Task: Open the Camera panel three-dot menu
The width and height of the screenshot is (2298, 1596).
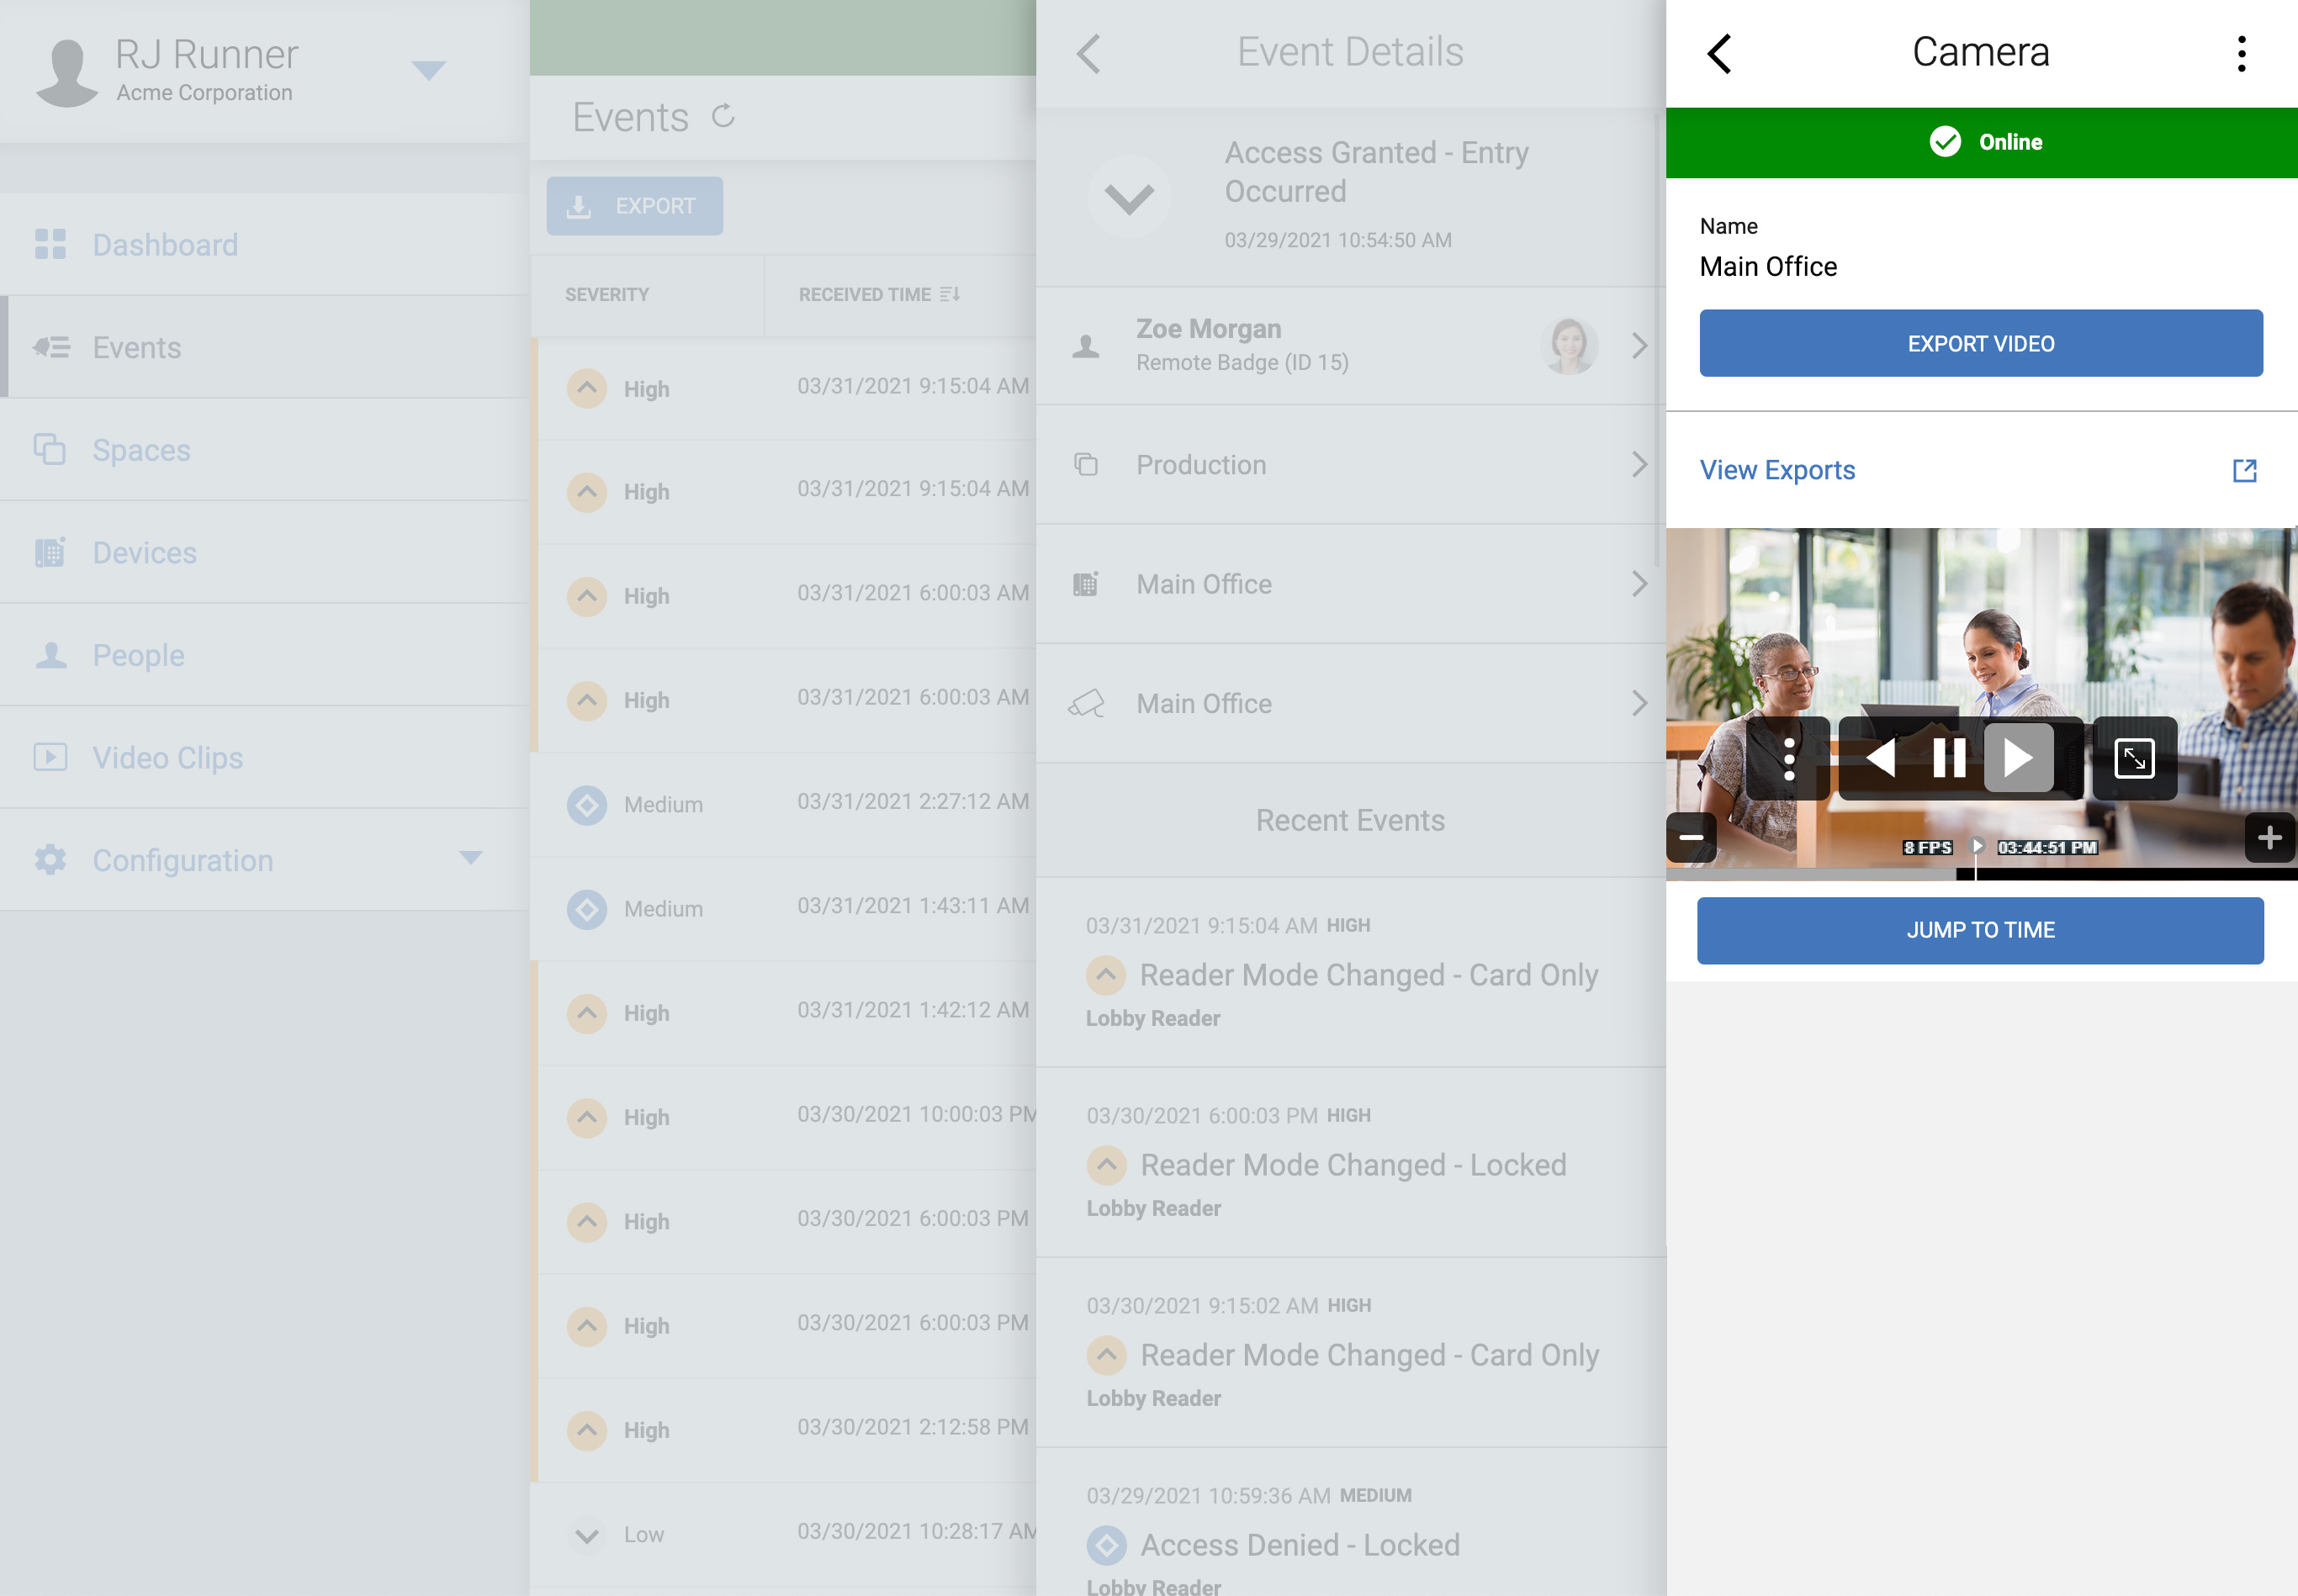Action: pyautogui.click(x=2241, y=54)
